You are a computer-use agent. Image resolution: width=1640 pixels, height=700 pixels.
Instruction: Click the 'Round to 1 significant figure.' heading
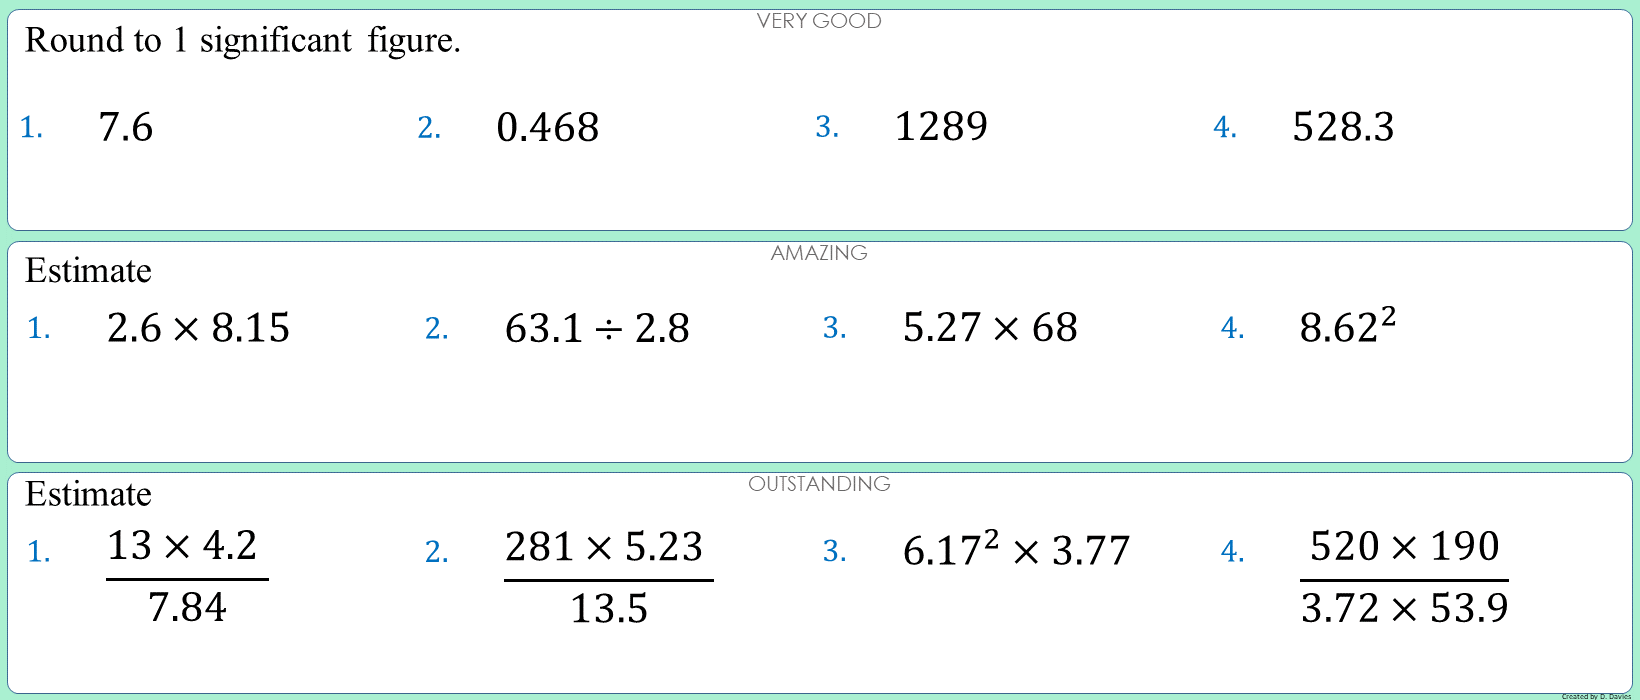pyautogui.click(x=243, y=41)
